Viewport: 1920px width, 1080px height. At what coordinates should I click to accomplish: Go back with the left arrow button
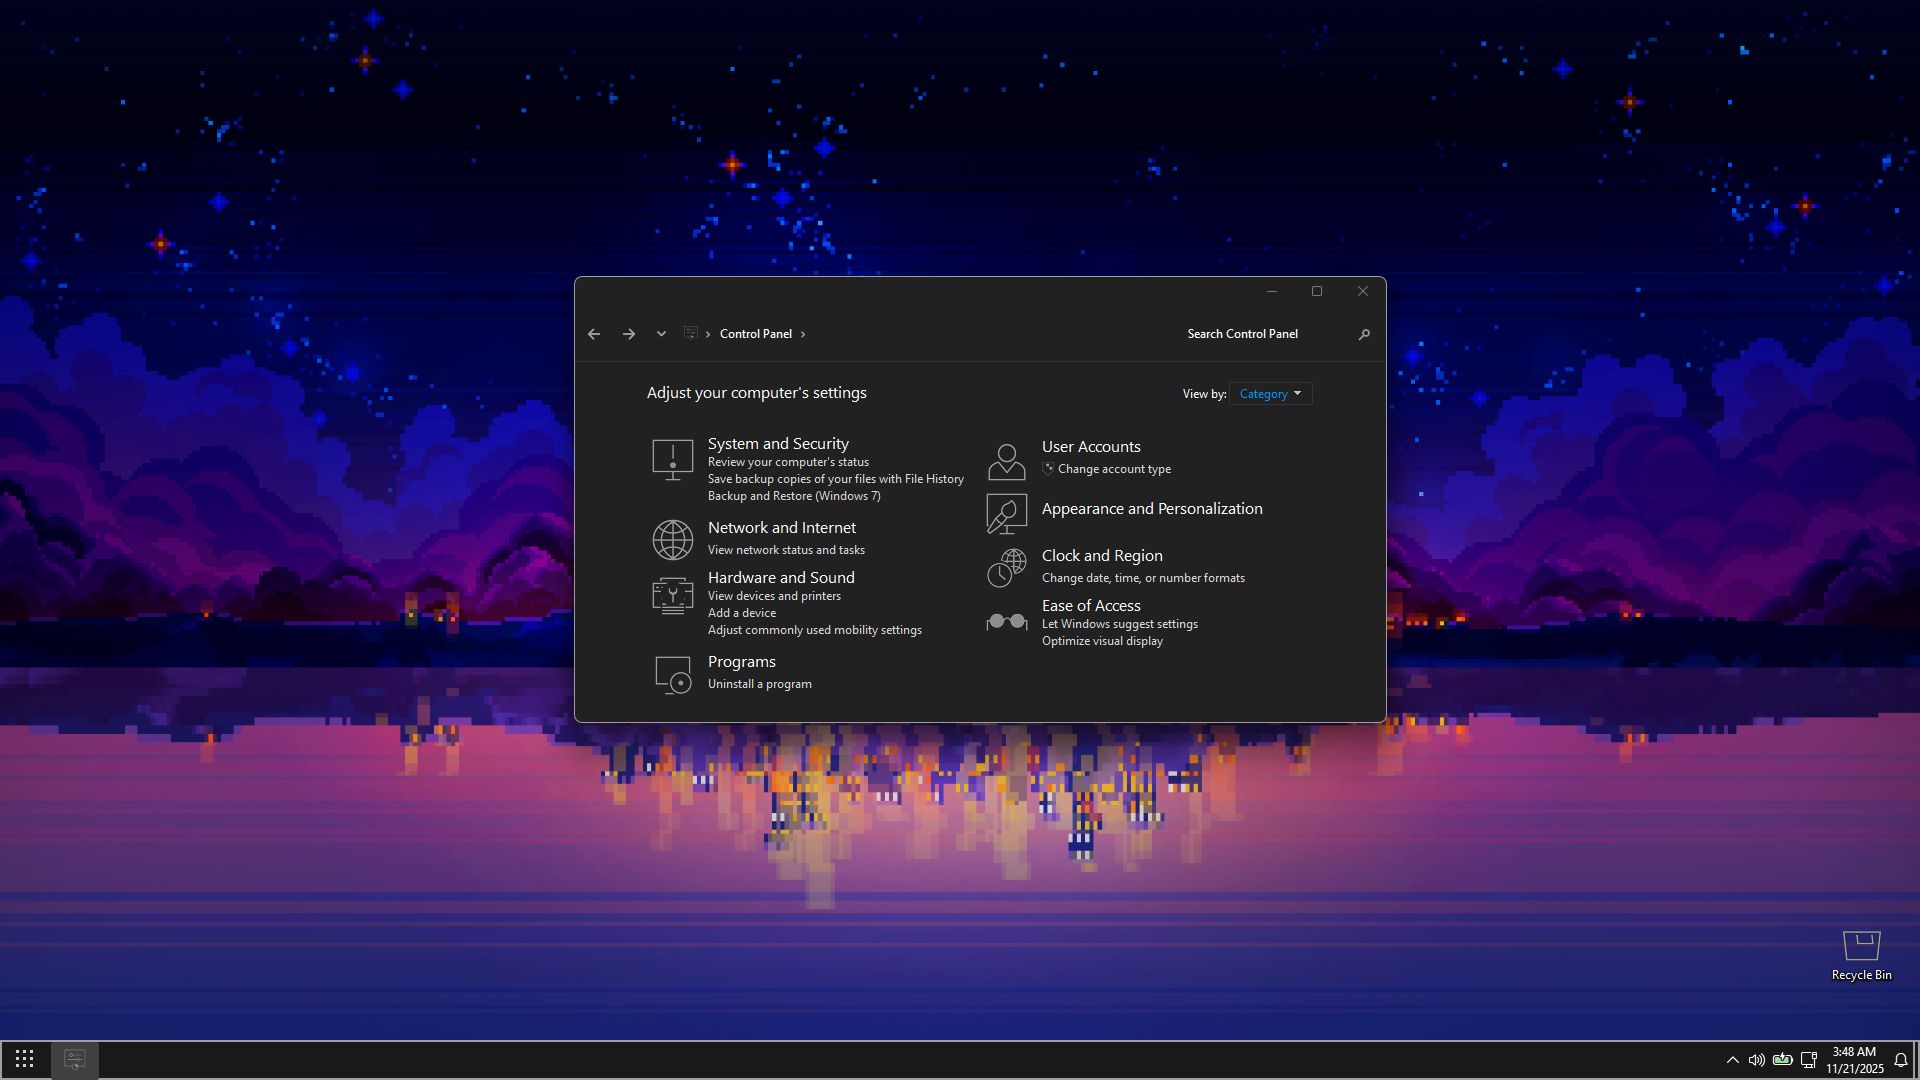click(x=594, y=334)
